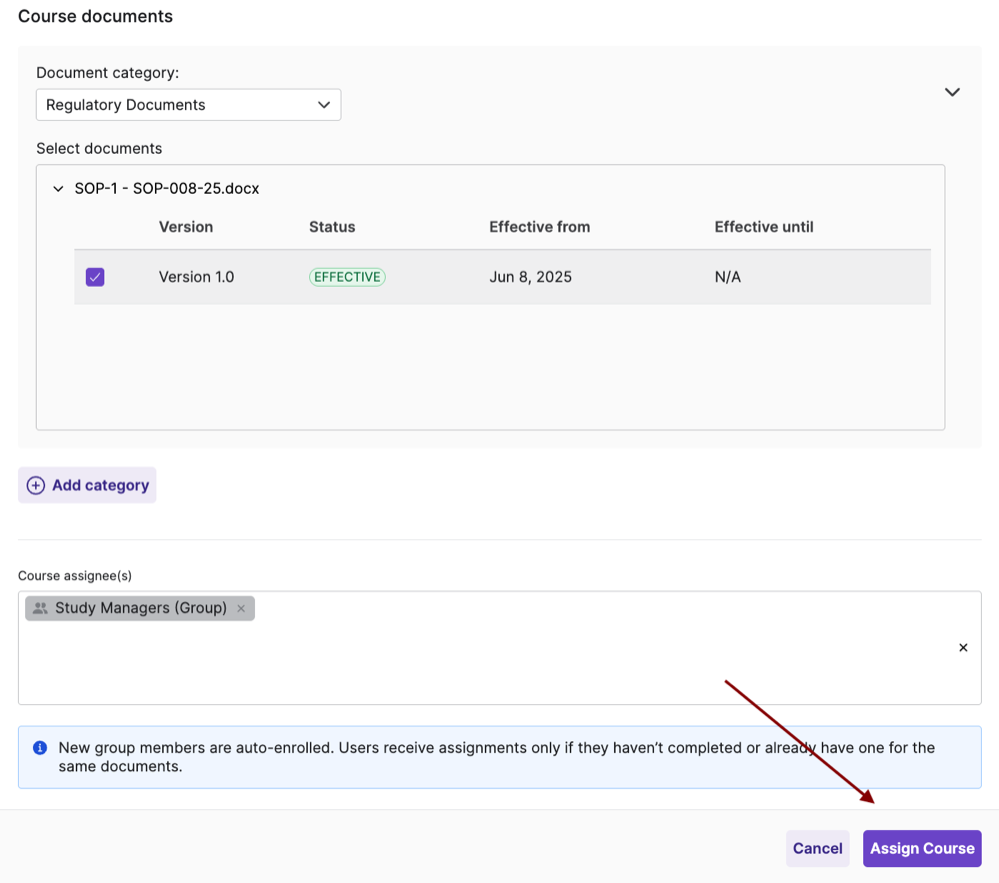Select the Status column header
999x883 pixels.
pos(331,227)
